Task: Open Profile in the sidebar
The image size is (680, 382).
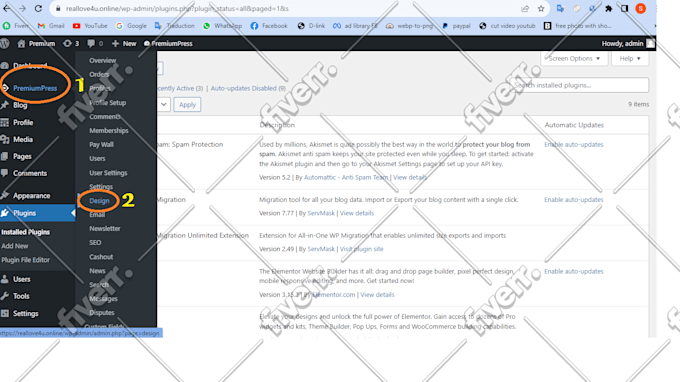Action: pos(23,122)
